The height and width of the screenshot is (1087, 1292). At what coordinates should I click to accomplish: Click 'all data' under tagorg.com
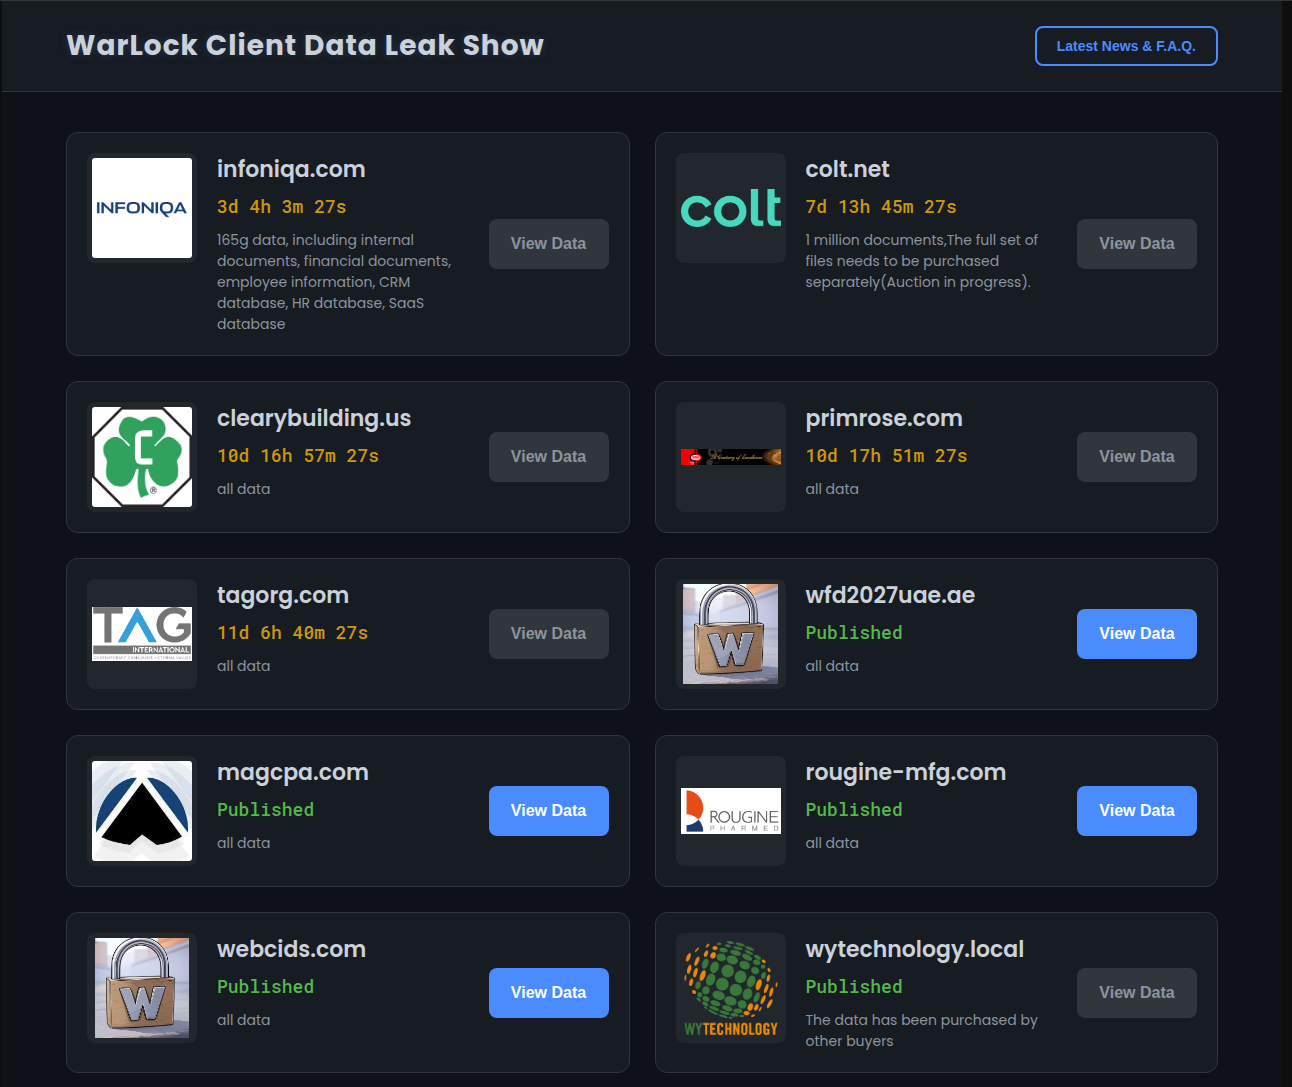244,666
